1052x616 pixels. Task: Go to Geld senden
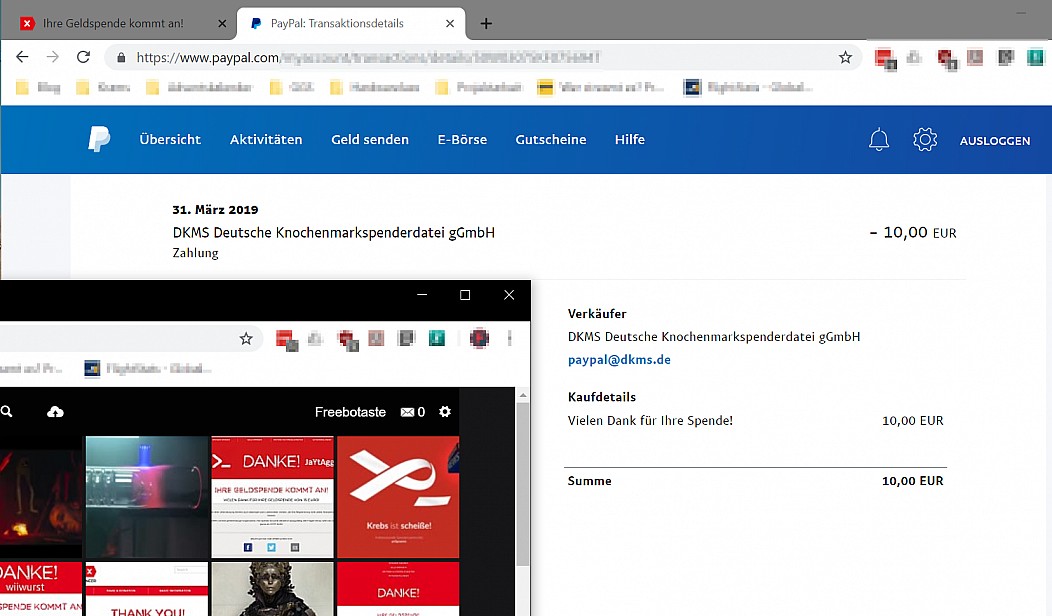[x=370, y=140]
